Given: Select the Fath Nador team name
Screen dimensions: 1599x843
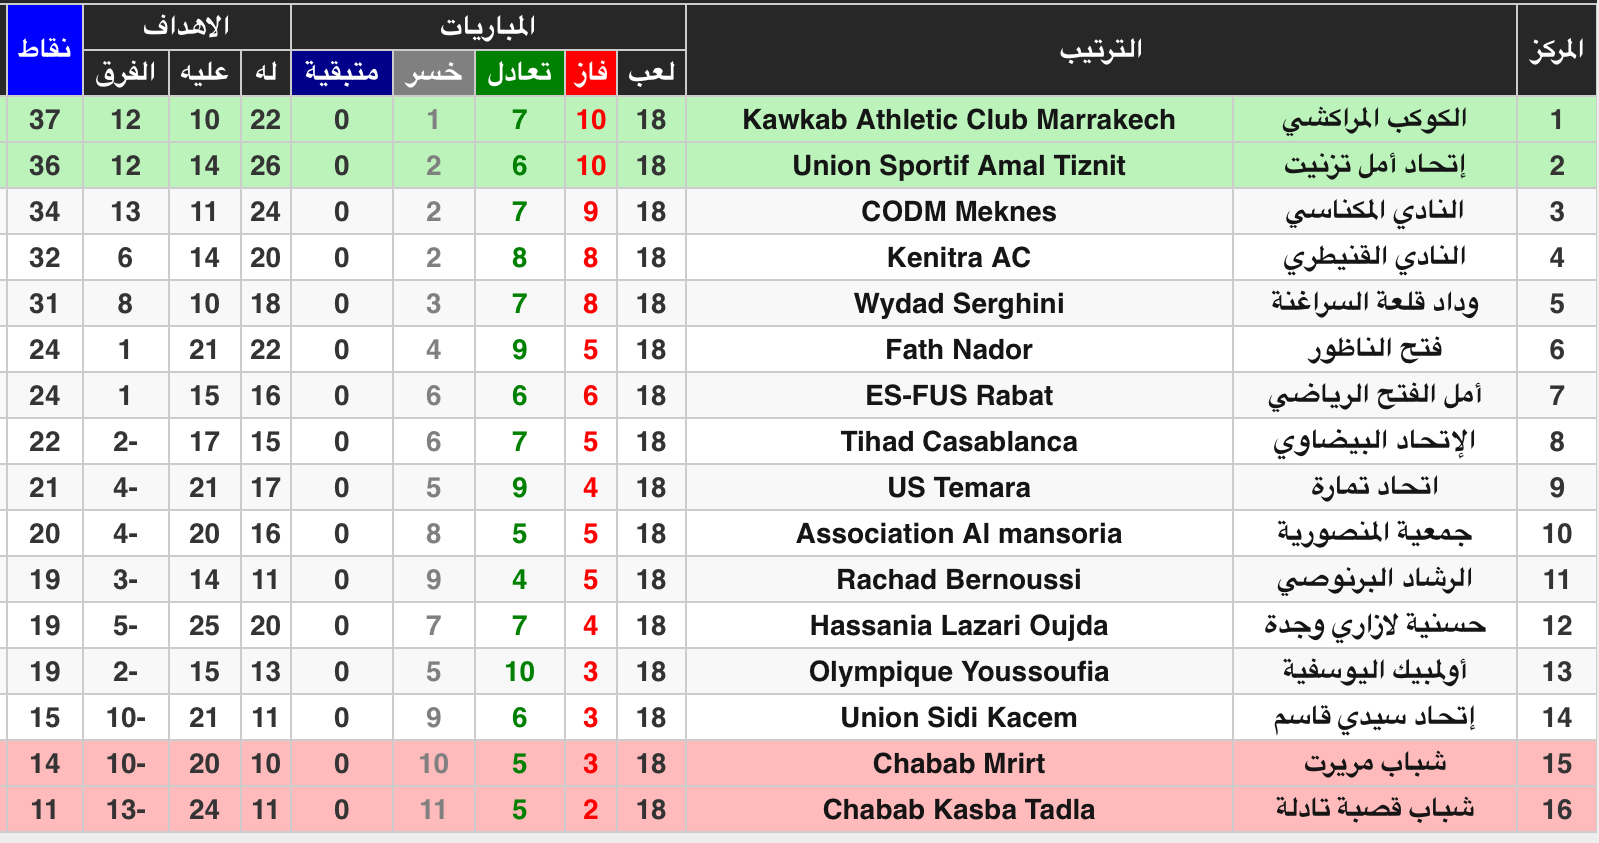Looking at the screenshot, I should (x=958, y=350).
